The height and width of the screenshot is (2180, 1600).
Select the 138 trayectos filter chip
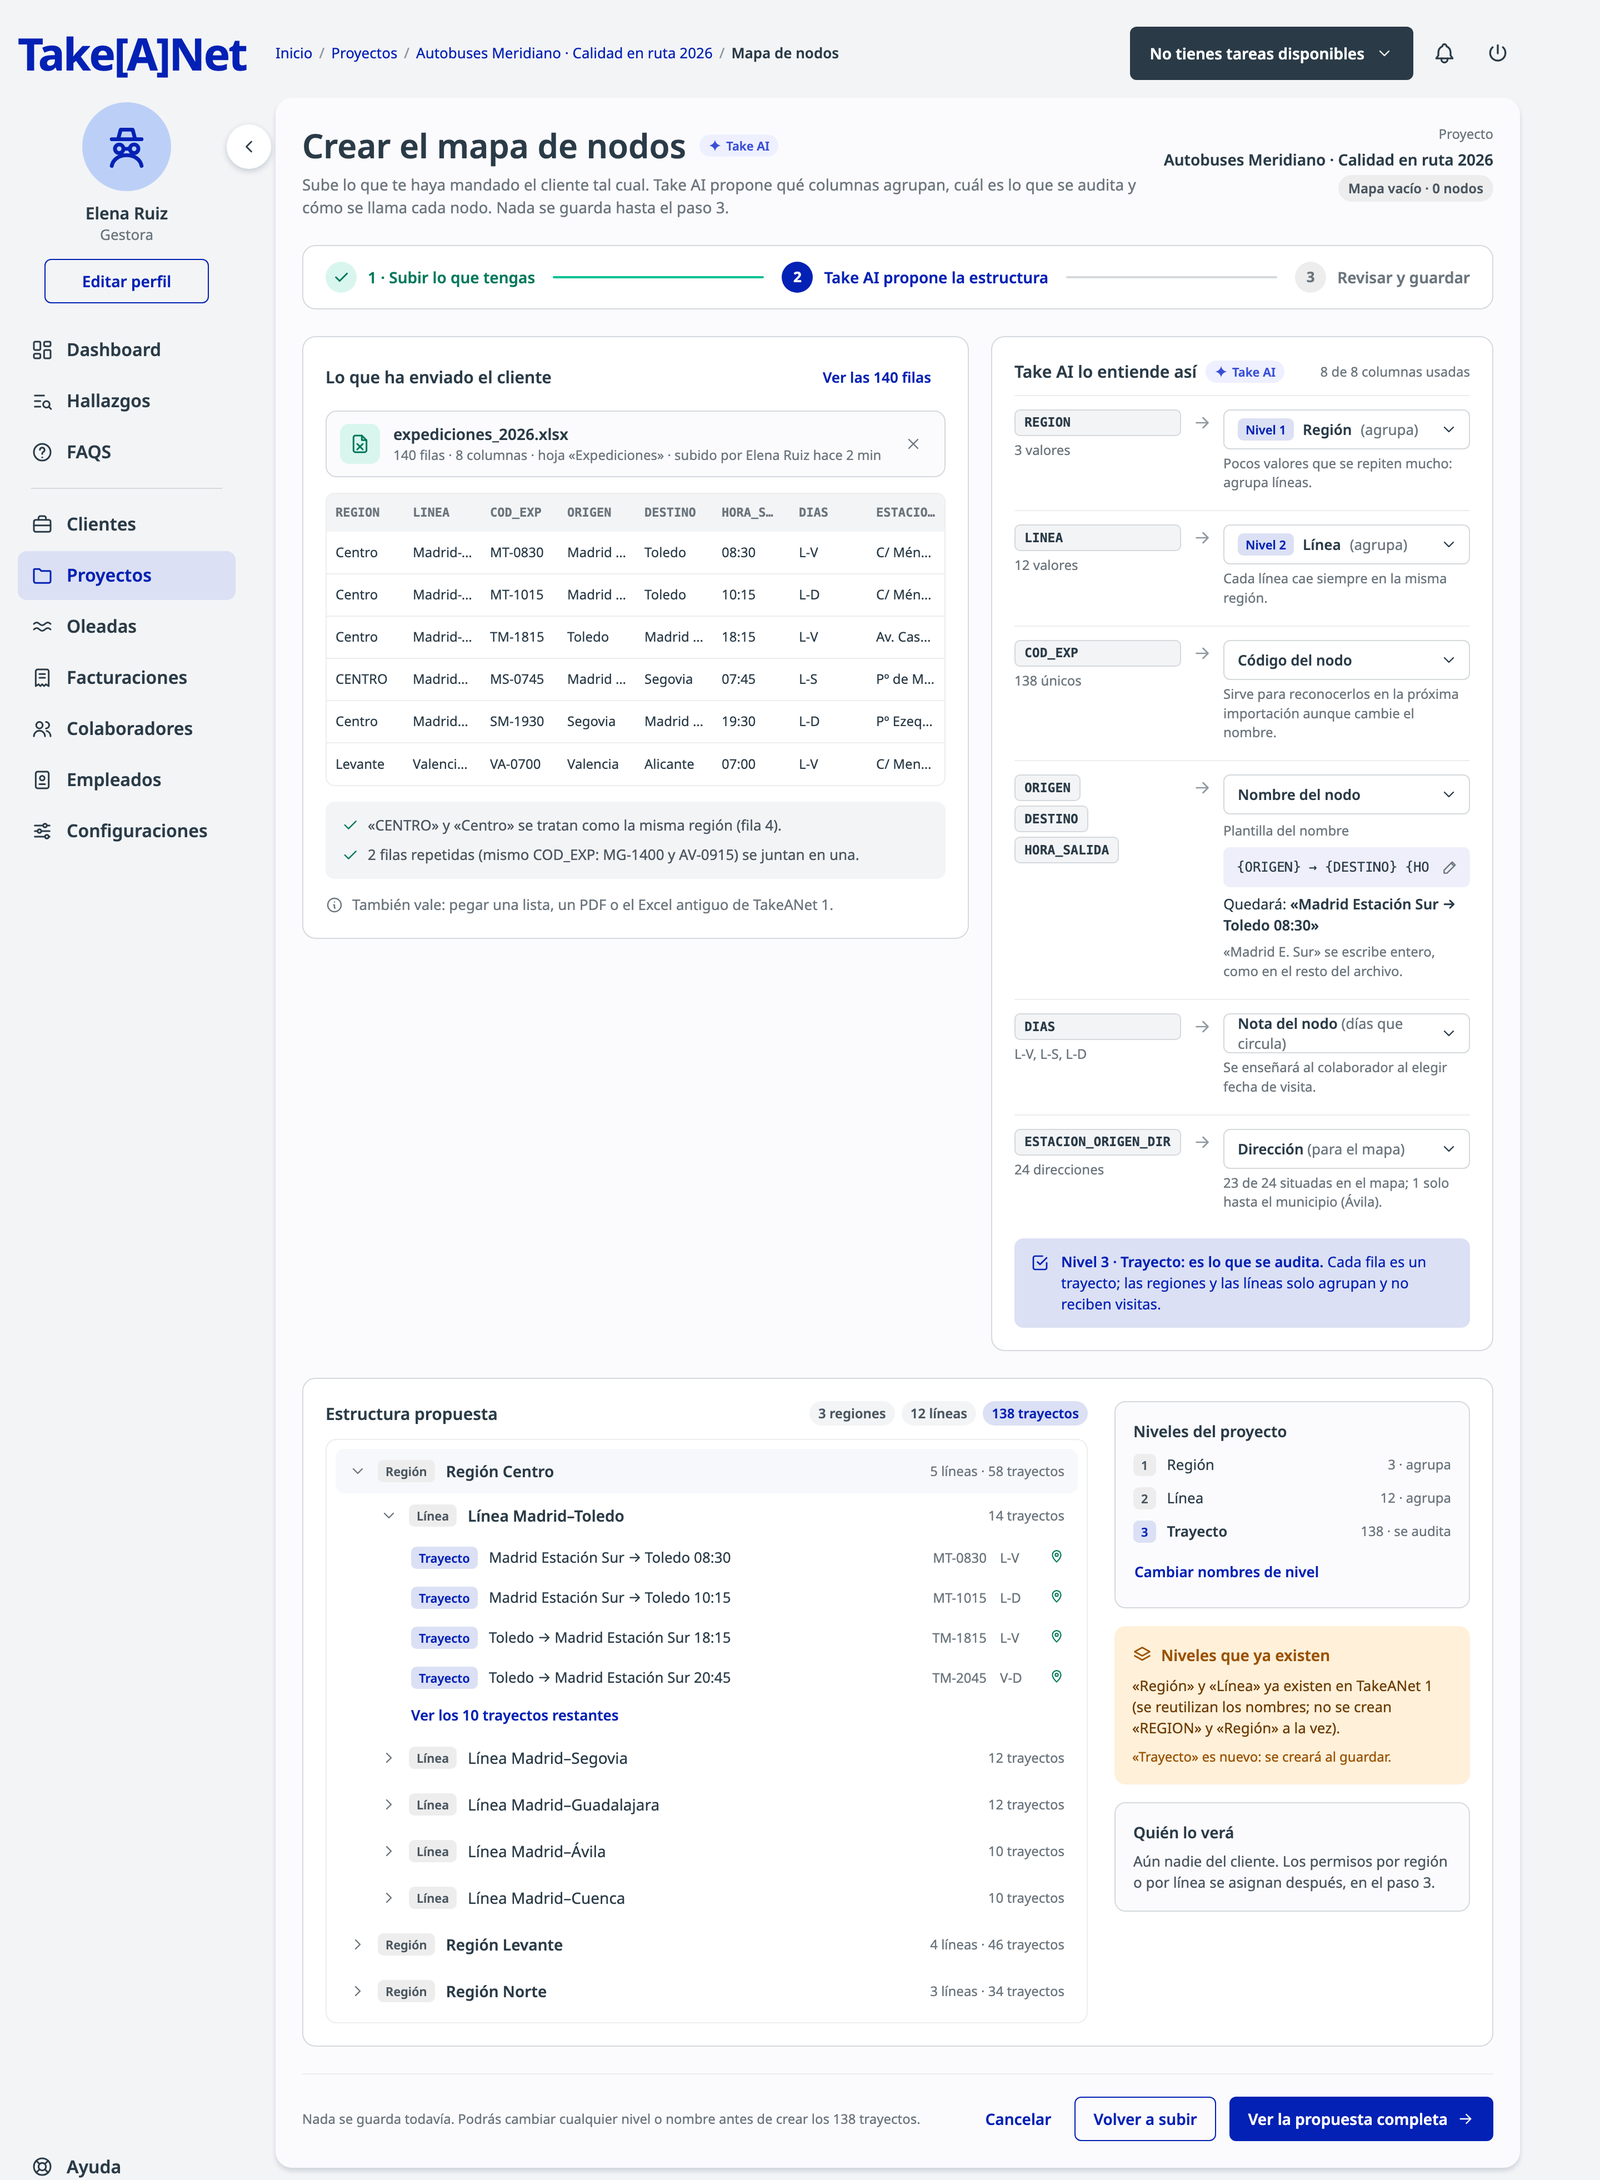click(1035, 1414)
